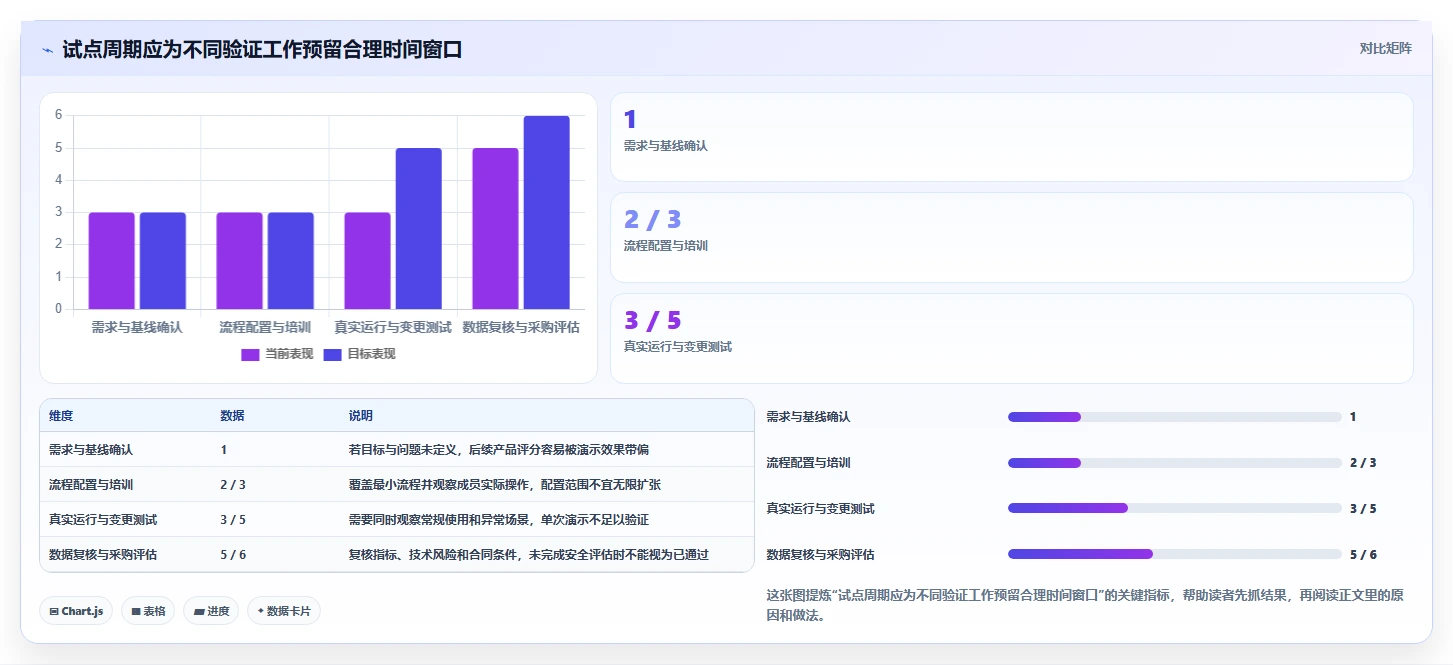
Task: Click the table cell with value 5 / 6
Action: pos(233,554)
